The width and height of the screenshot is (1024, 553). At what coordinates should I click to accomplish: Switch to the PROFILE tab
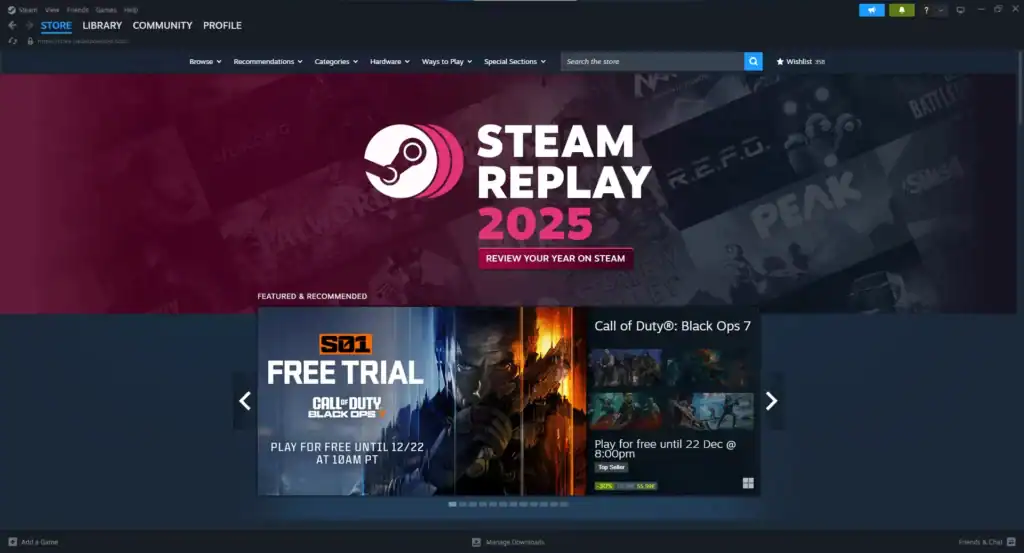(x=222, y=25)
